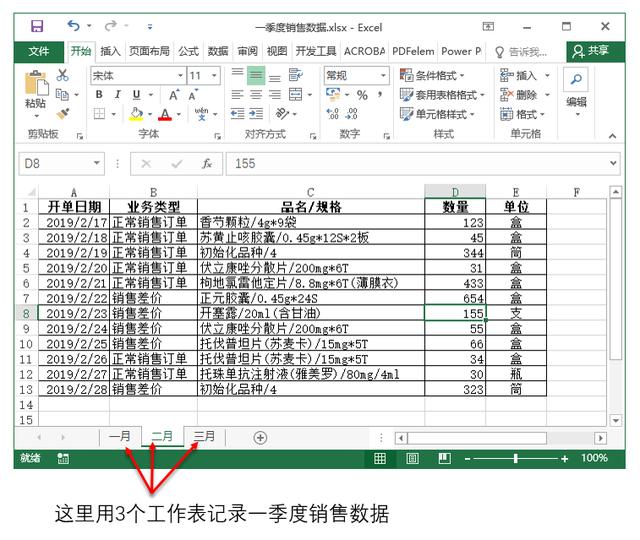Cut selection with scissors icon
The height and width of the screenshot is (540, 640).
tap(62, 75)
